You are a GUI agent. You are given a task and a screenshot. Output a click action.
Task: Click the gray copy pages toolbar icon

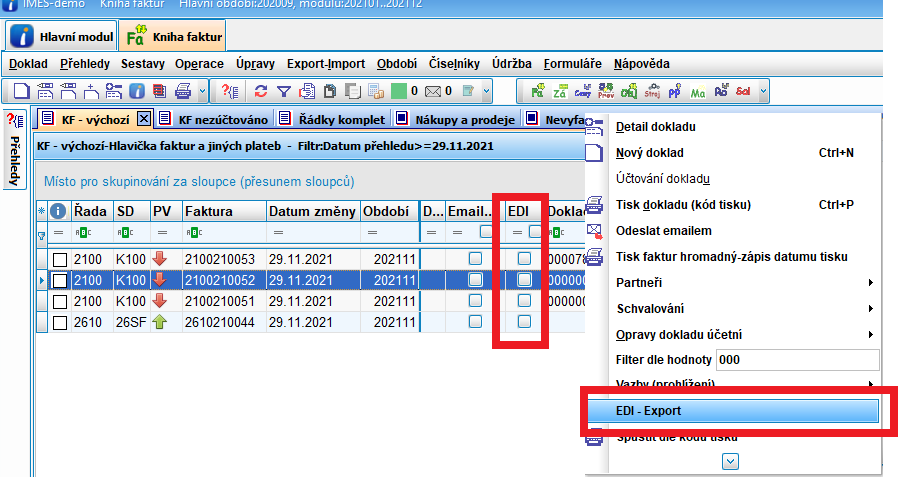click(353, 91)
